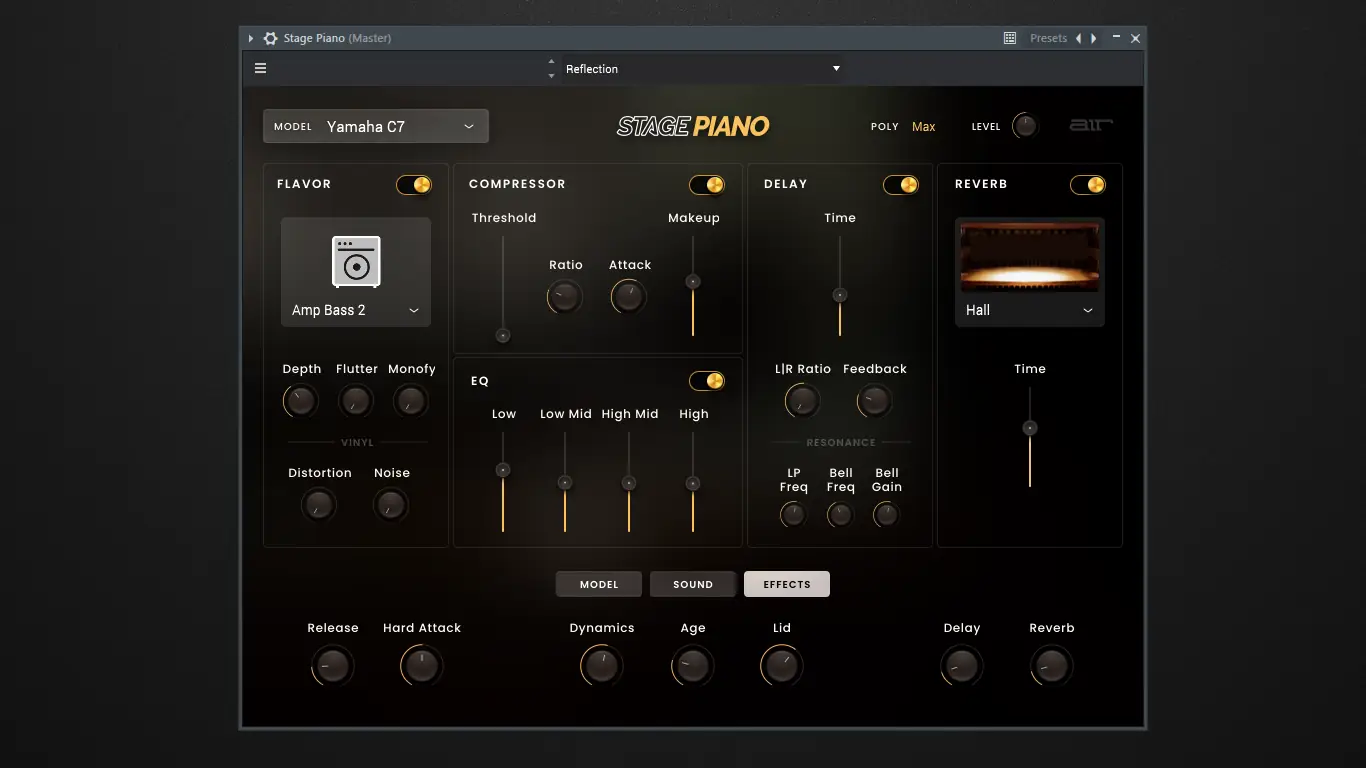Click the Hall reverb thumbnail image
This screenshot has height=768, width=1366.
click(x=1030, y=257)
